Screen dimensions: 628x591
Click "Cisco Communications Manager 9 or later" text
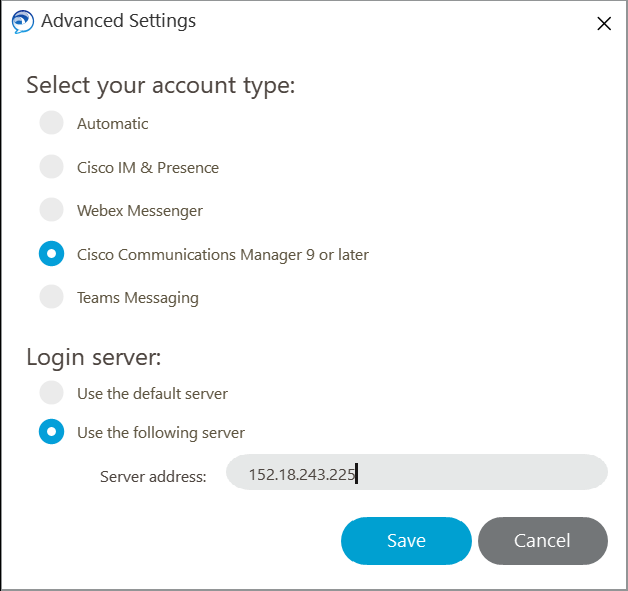pos(223,255)
